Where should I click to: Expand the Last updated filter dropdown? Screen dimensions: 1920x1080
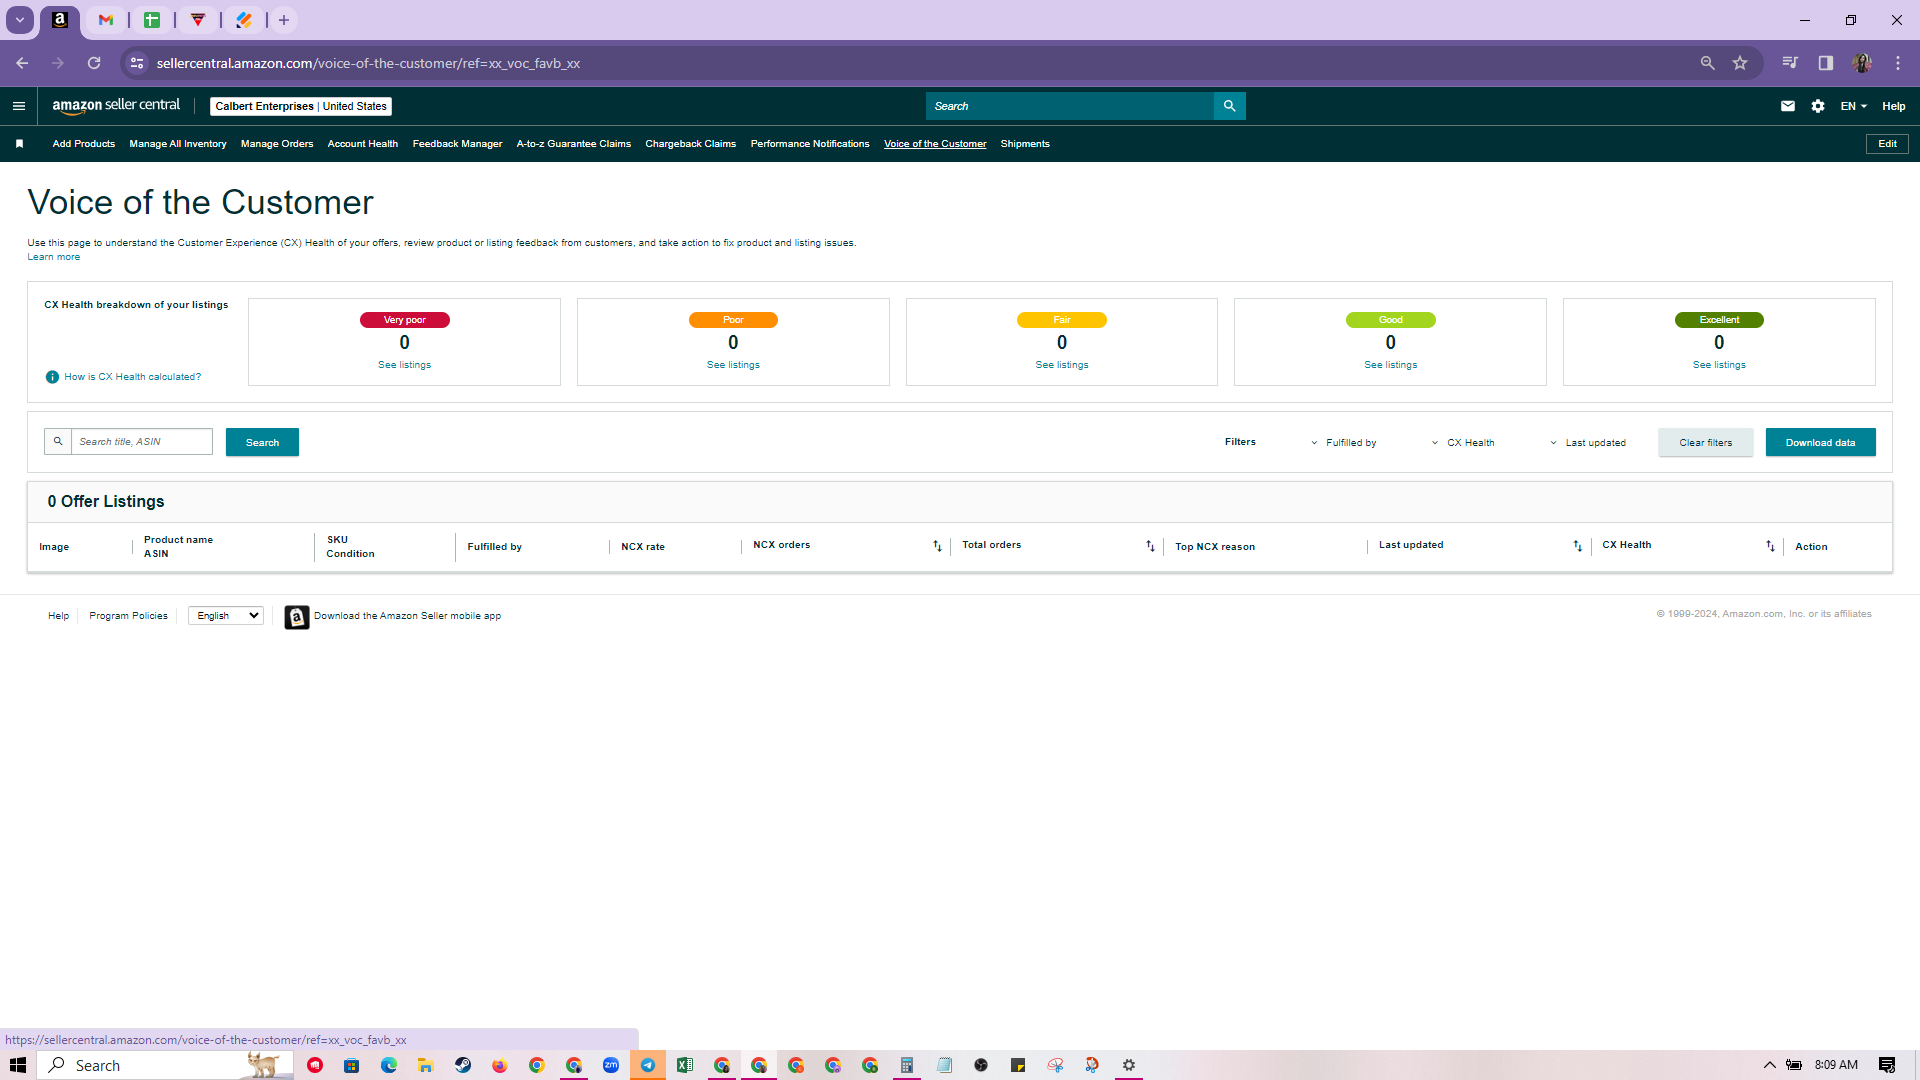1588,443
